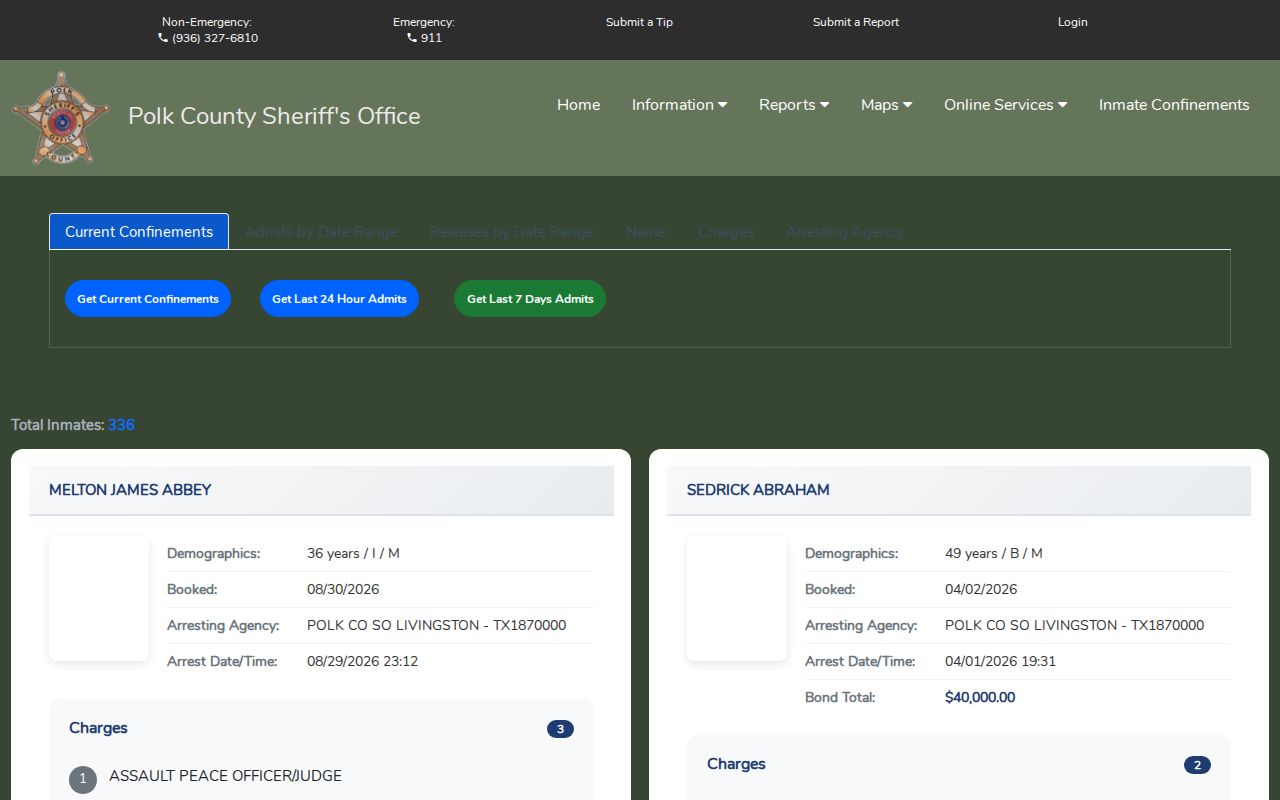The height and width of the screenshot is (800, 1280).
Task: Open Inmate Confinements page
Action: click(x=1174, y=105)
